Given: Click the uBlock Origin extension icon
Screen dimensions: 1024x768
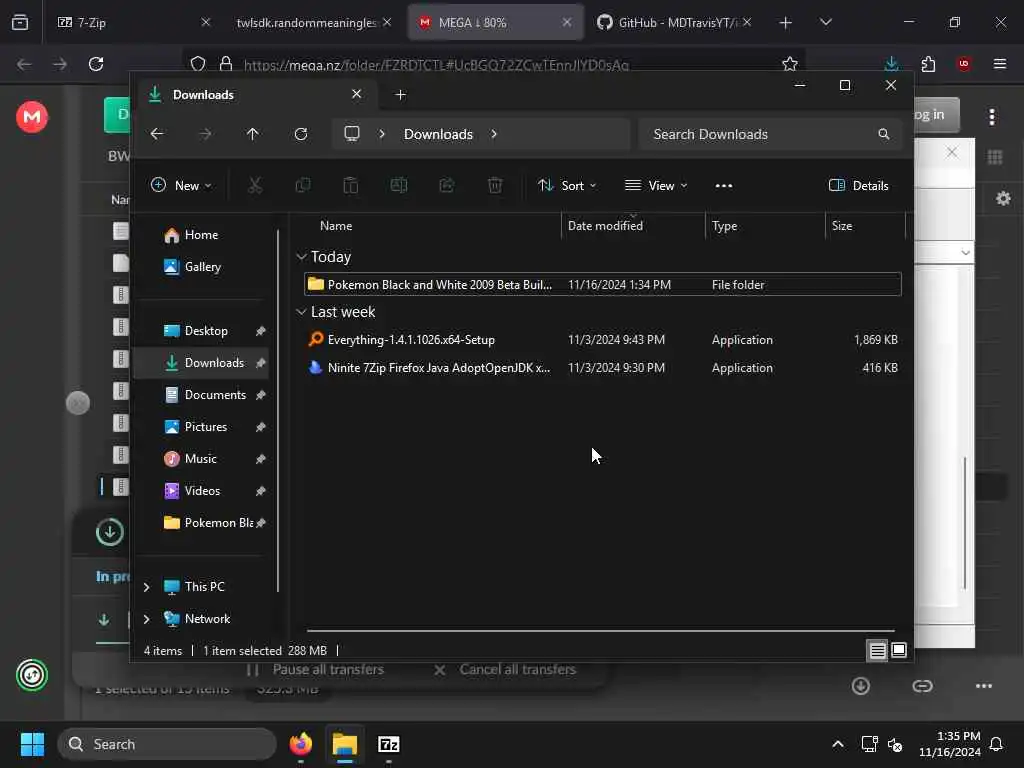Looking at the screenshot, I should (964, 64).
